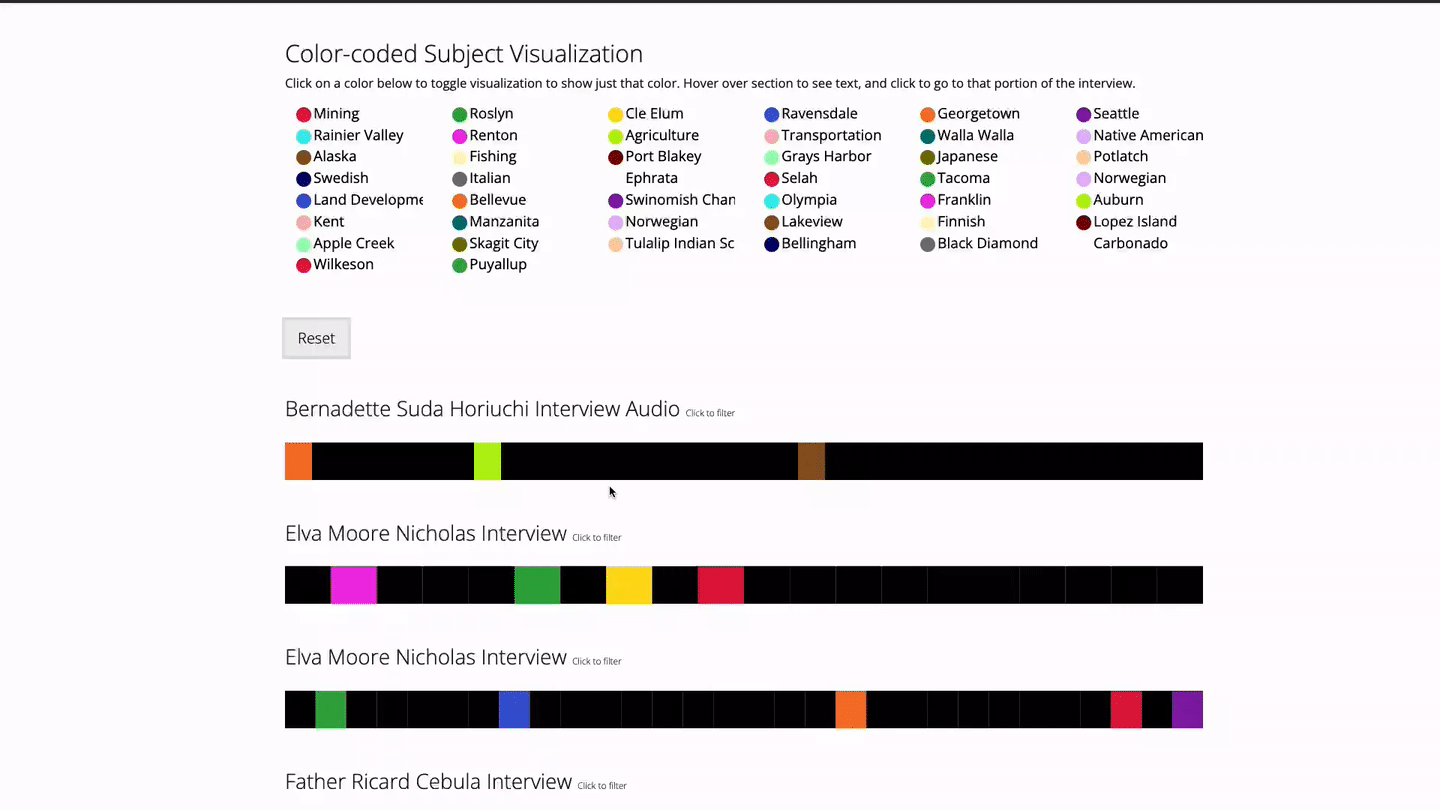Viewport: 1440px width, 810px height.
Task: Choose the Ephrata legend label
Action: [652, 178]
